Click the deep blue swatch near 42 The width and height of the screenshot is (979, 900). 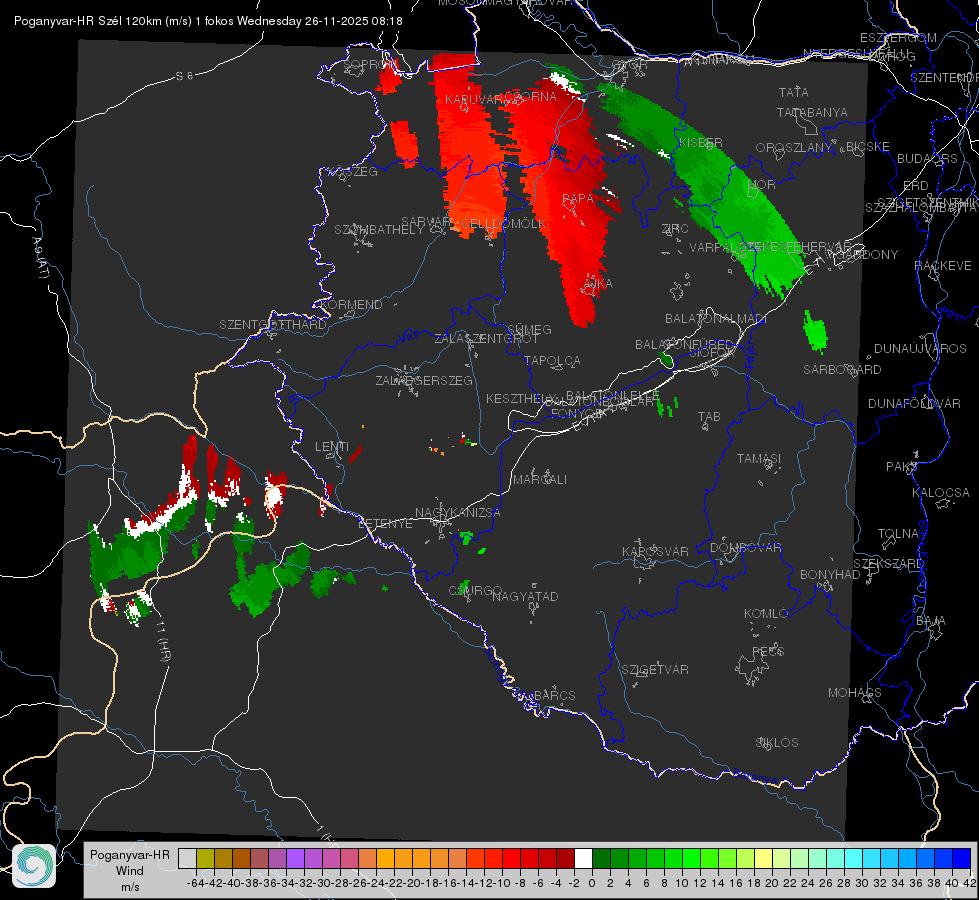point(962,858)
